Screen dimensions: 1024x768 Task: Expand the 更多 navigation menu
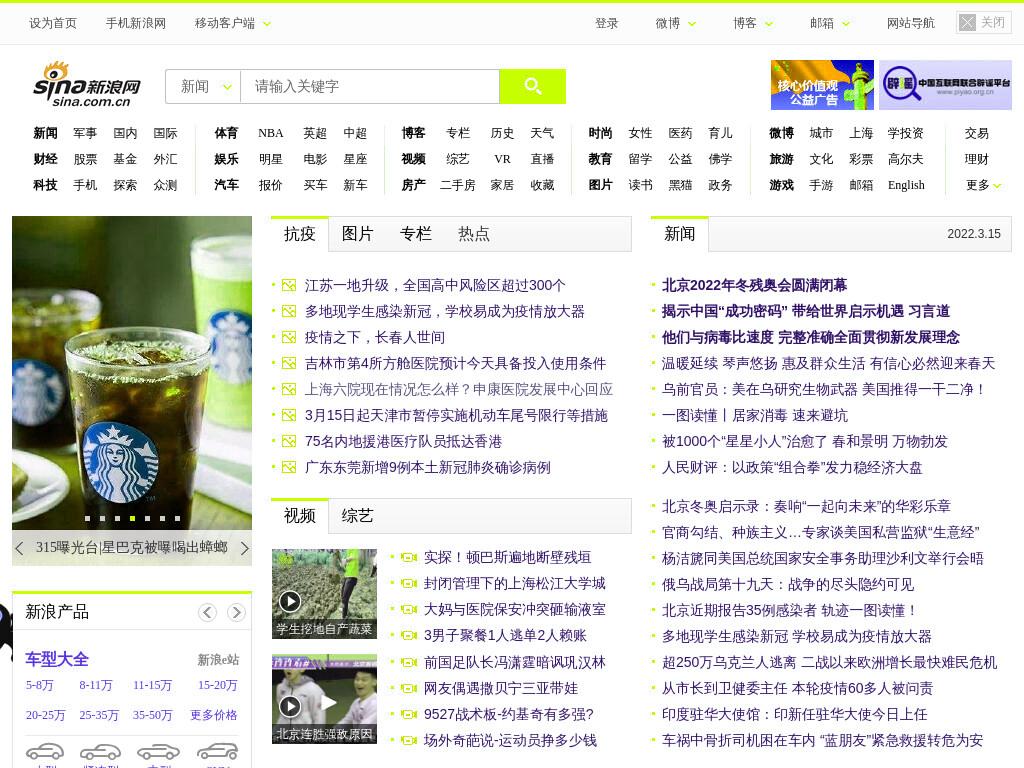coord(984,185)
